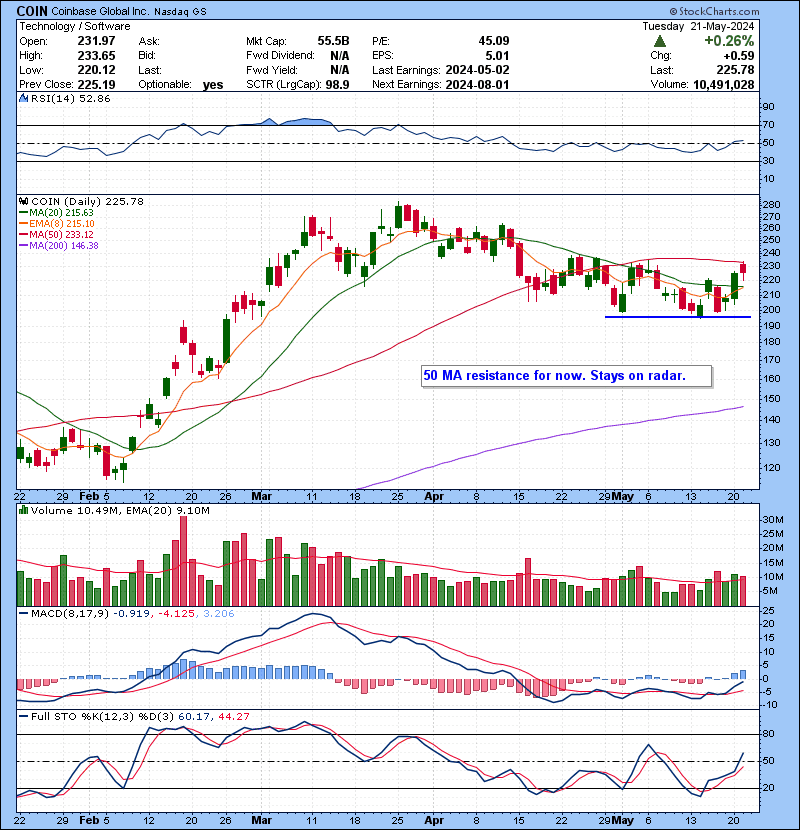Select the Chg value +0.59
This screenshot has width=800, height=830.
coord(739,56)
